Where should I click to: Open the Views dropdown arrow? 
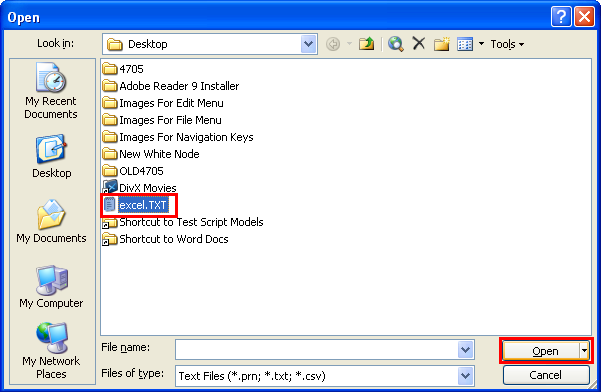pyautogui.click(x=481, y=44)
